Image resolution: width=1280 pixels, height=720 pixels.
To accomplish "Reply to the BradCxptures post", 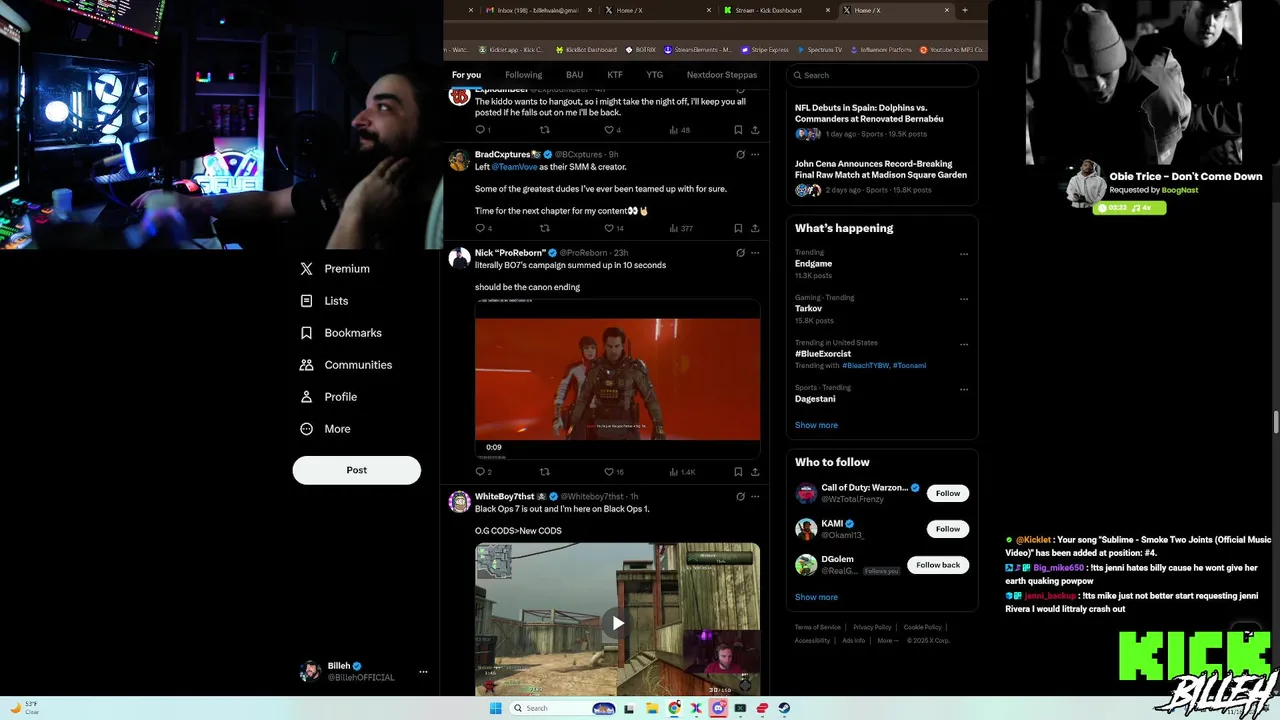I will point(480,228).
